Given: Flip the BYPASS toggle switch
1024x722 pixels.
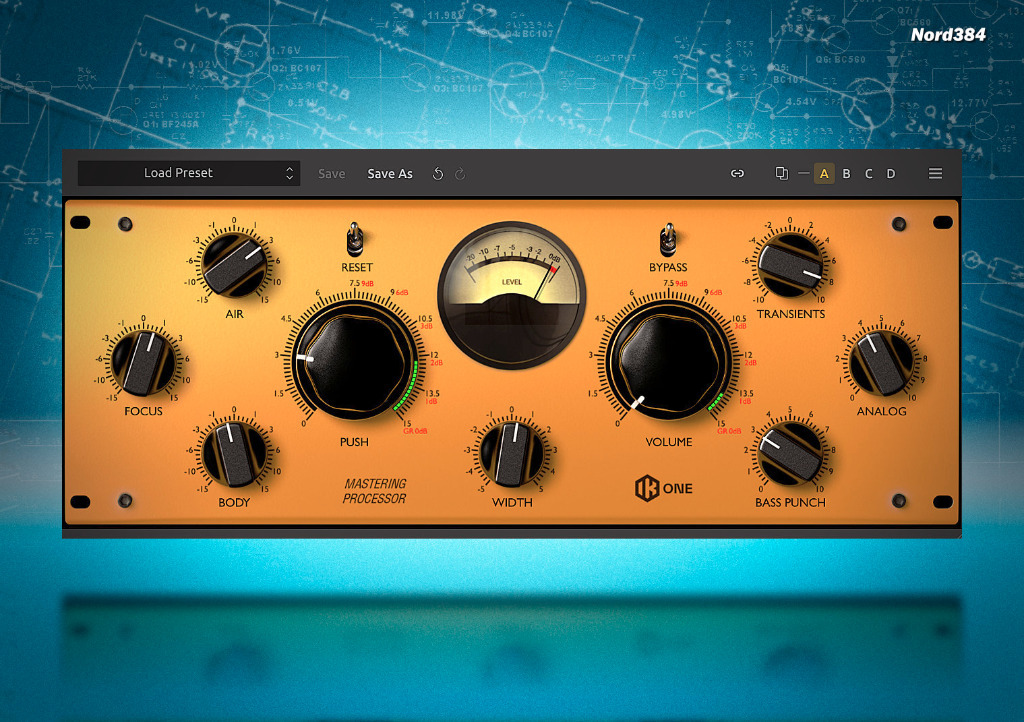Looking at the screenshot, I should pyautogui.click(x=668, y=239).
